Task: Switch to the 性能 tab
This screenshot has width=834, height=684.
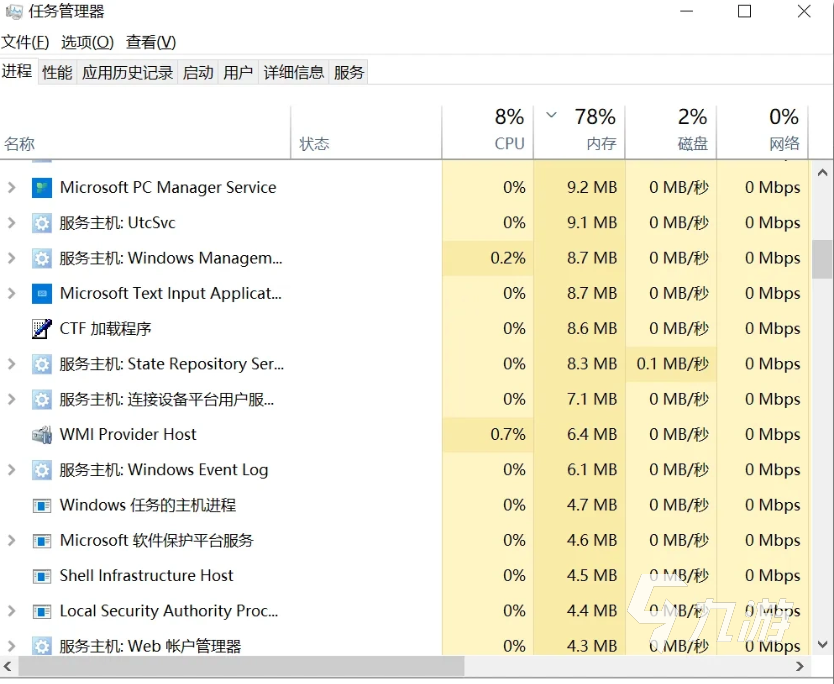Action: (x=57, y=71)
